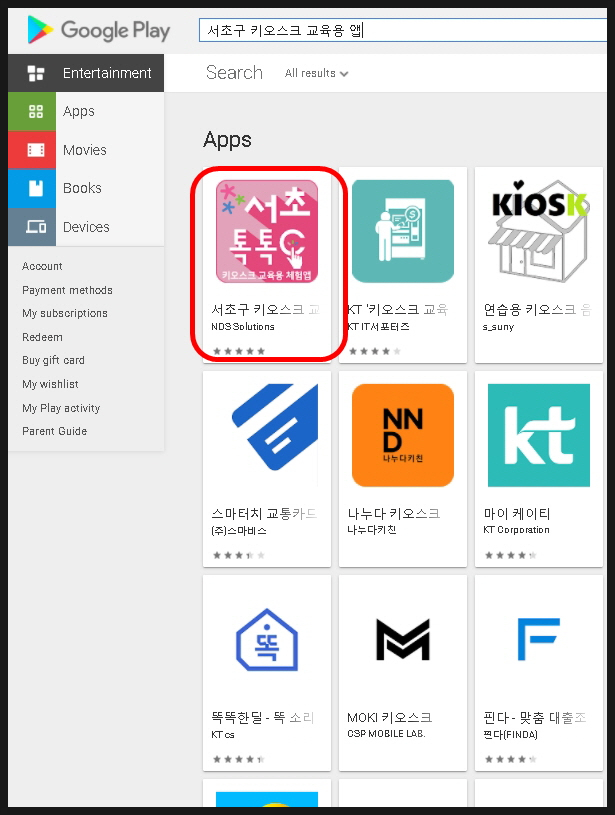The height and width of the screenshot is (815, 615).
Task: Click the KT IT서포터즈 developer name
Action: 378,326
